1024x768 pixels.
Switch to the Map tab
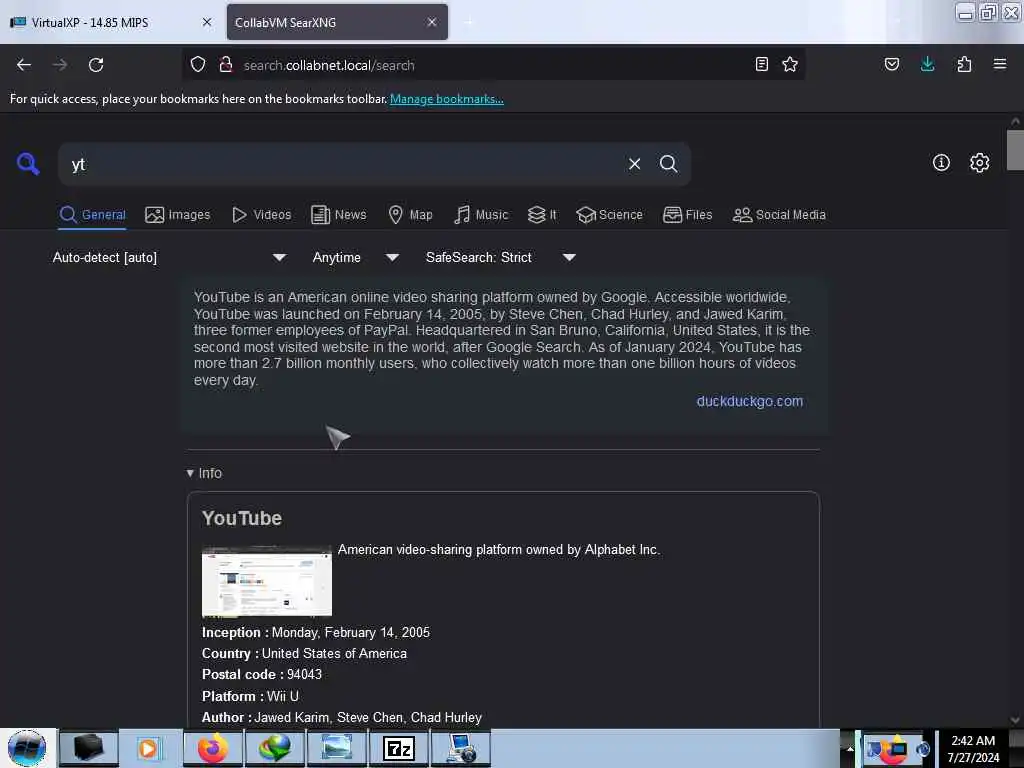pos(410,214)
